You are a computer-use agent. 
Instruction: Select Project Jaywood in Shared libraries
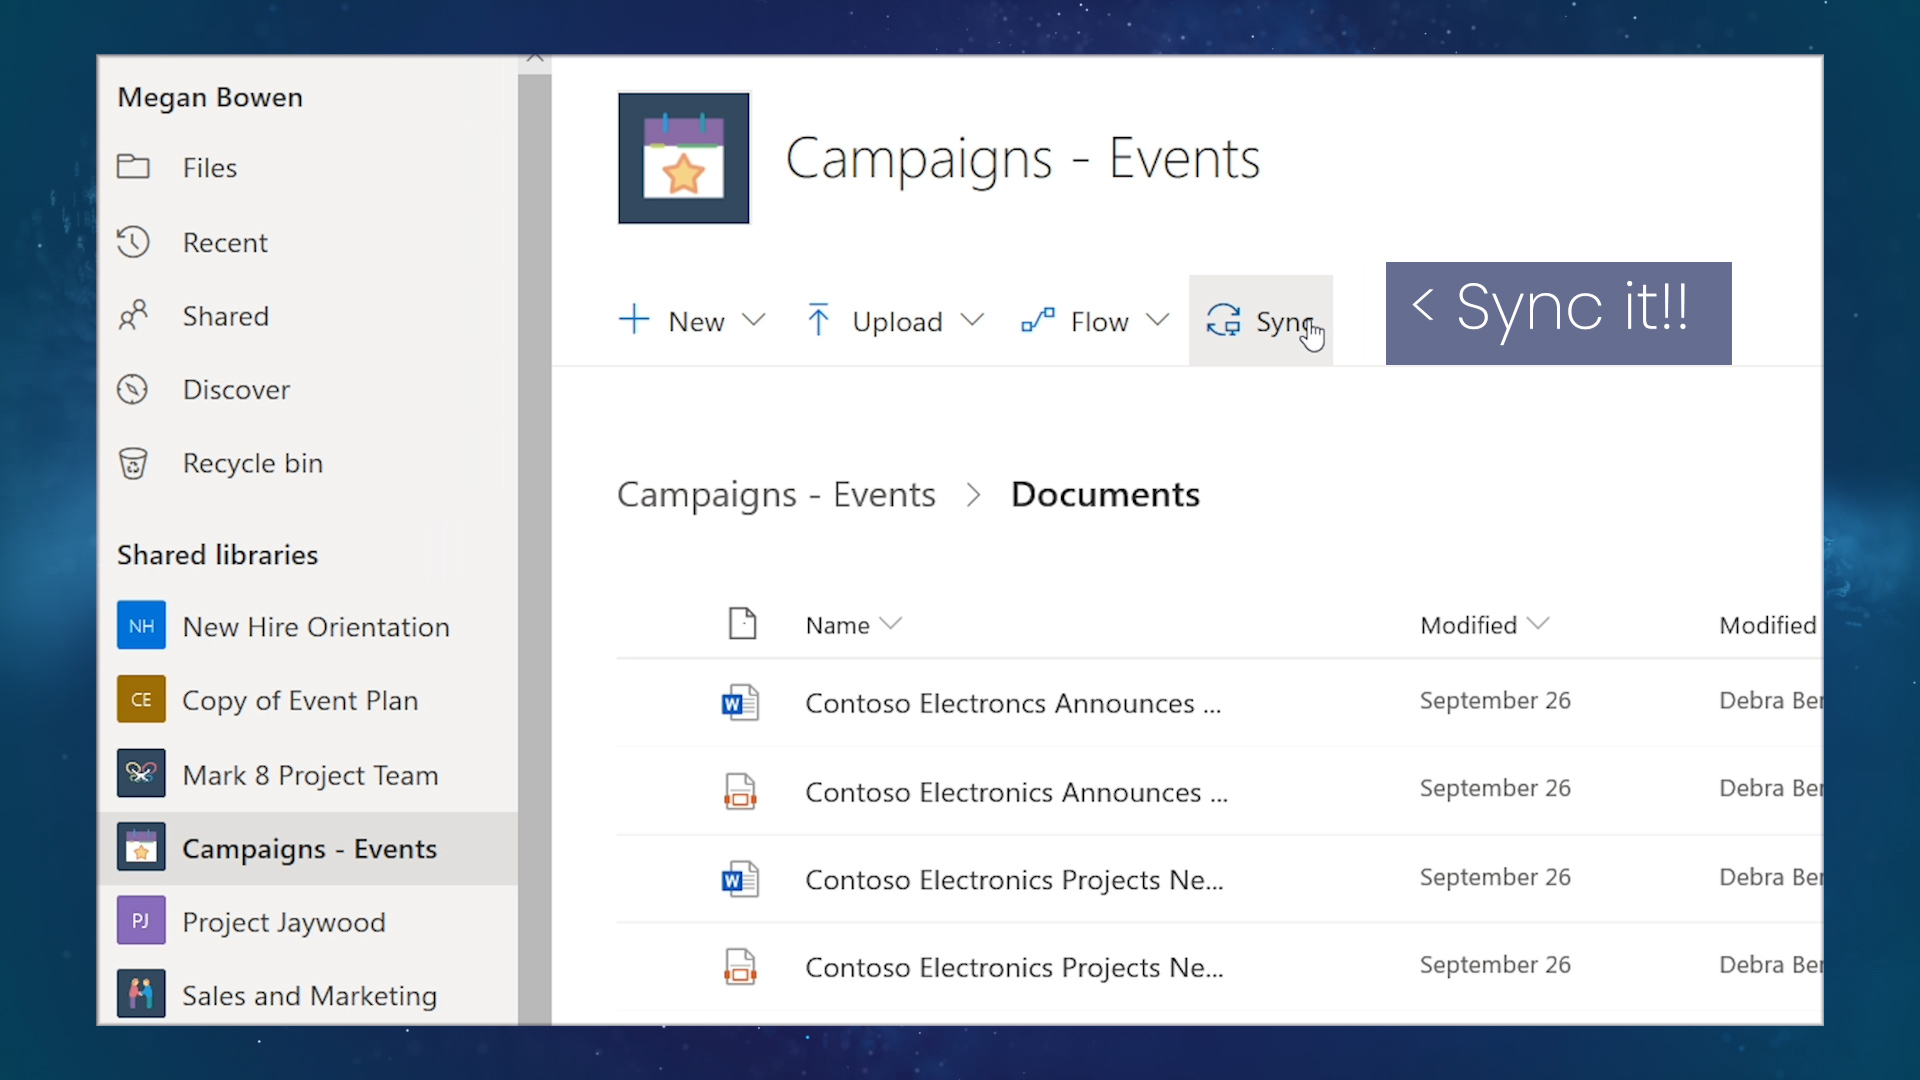[x=283, y=921]
